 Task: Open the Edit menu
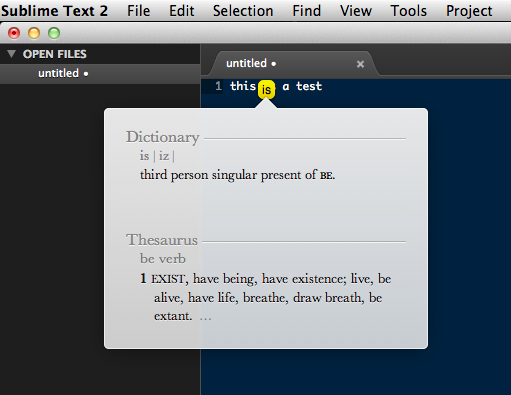[181, 11]
